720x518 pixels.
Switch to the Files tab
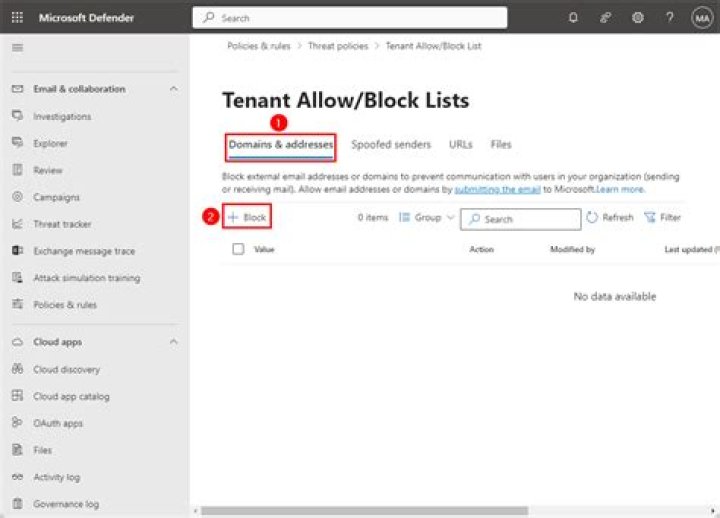click(501, 145)
